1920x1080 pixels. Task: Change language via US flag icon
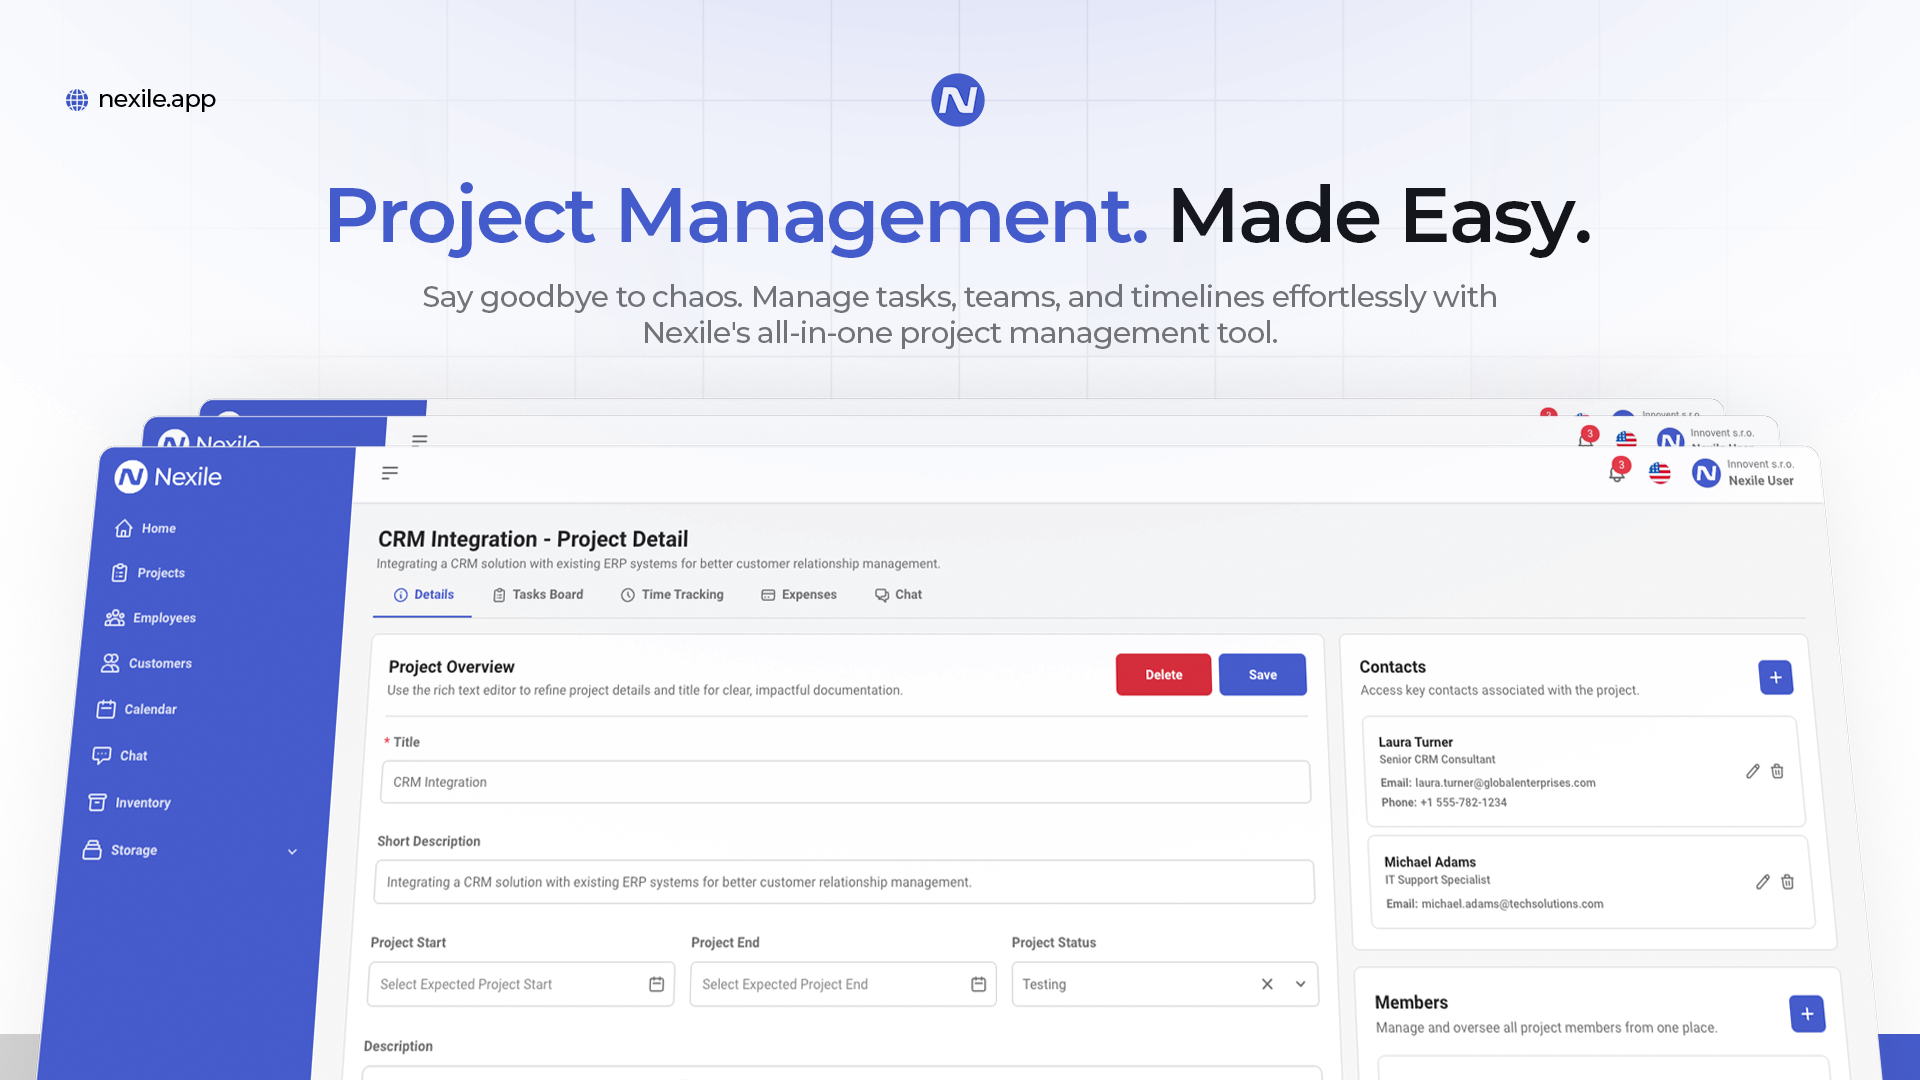coord(1660,473)
